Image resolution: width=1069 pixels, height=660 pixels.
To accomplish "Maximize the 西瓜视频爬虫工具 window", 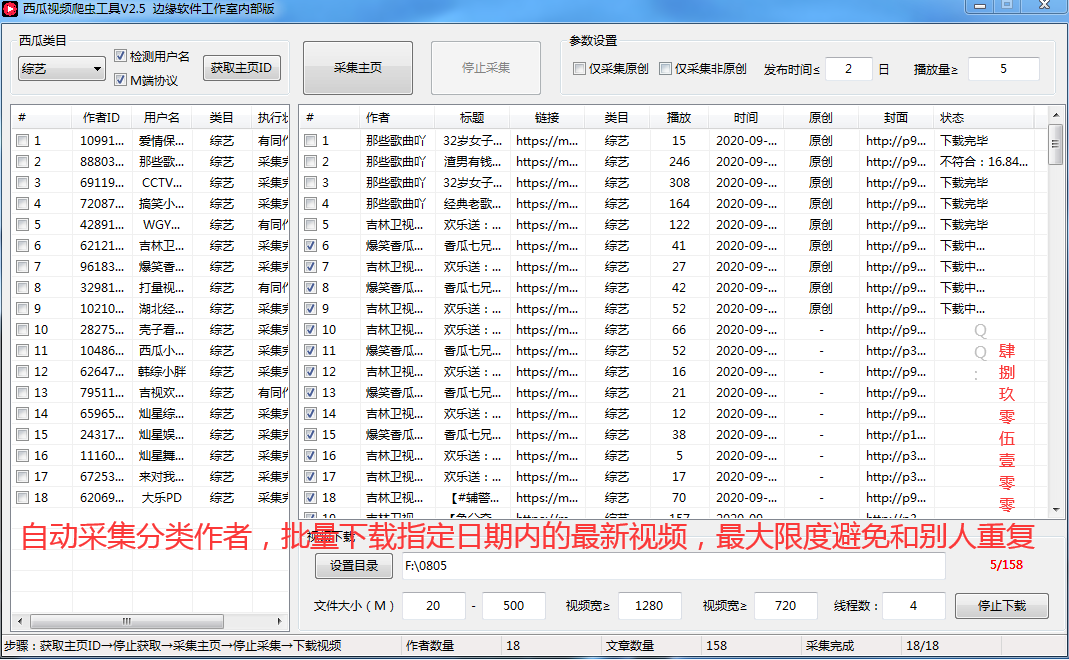I will (1007, 6).
